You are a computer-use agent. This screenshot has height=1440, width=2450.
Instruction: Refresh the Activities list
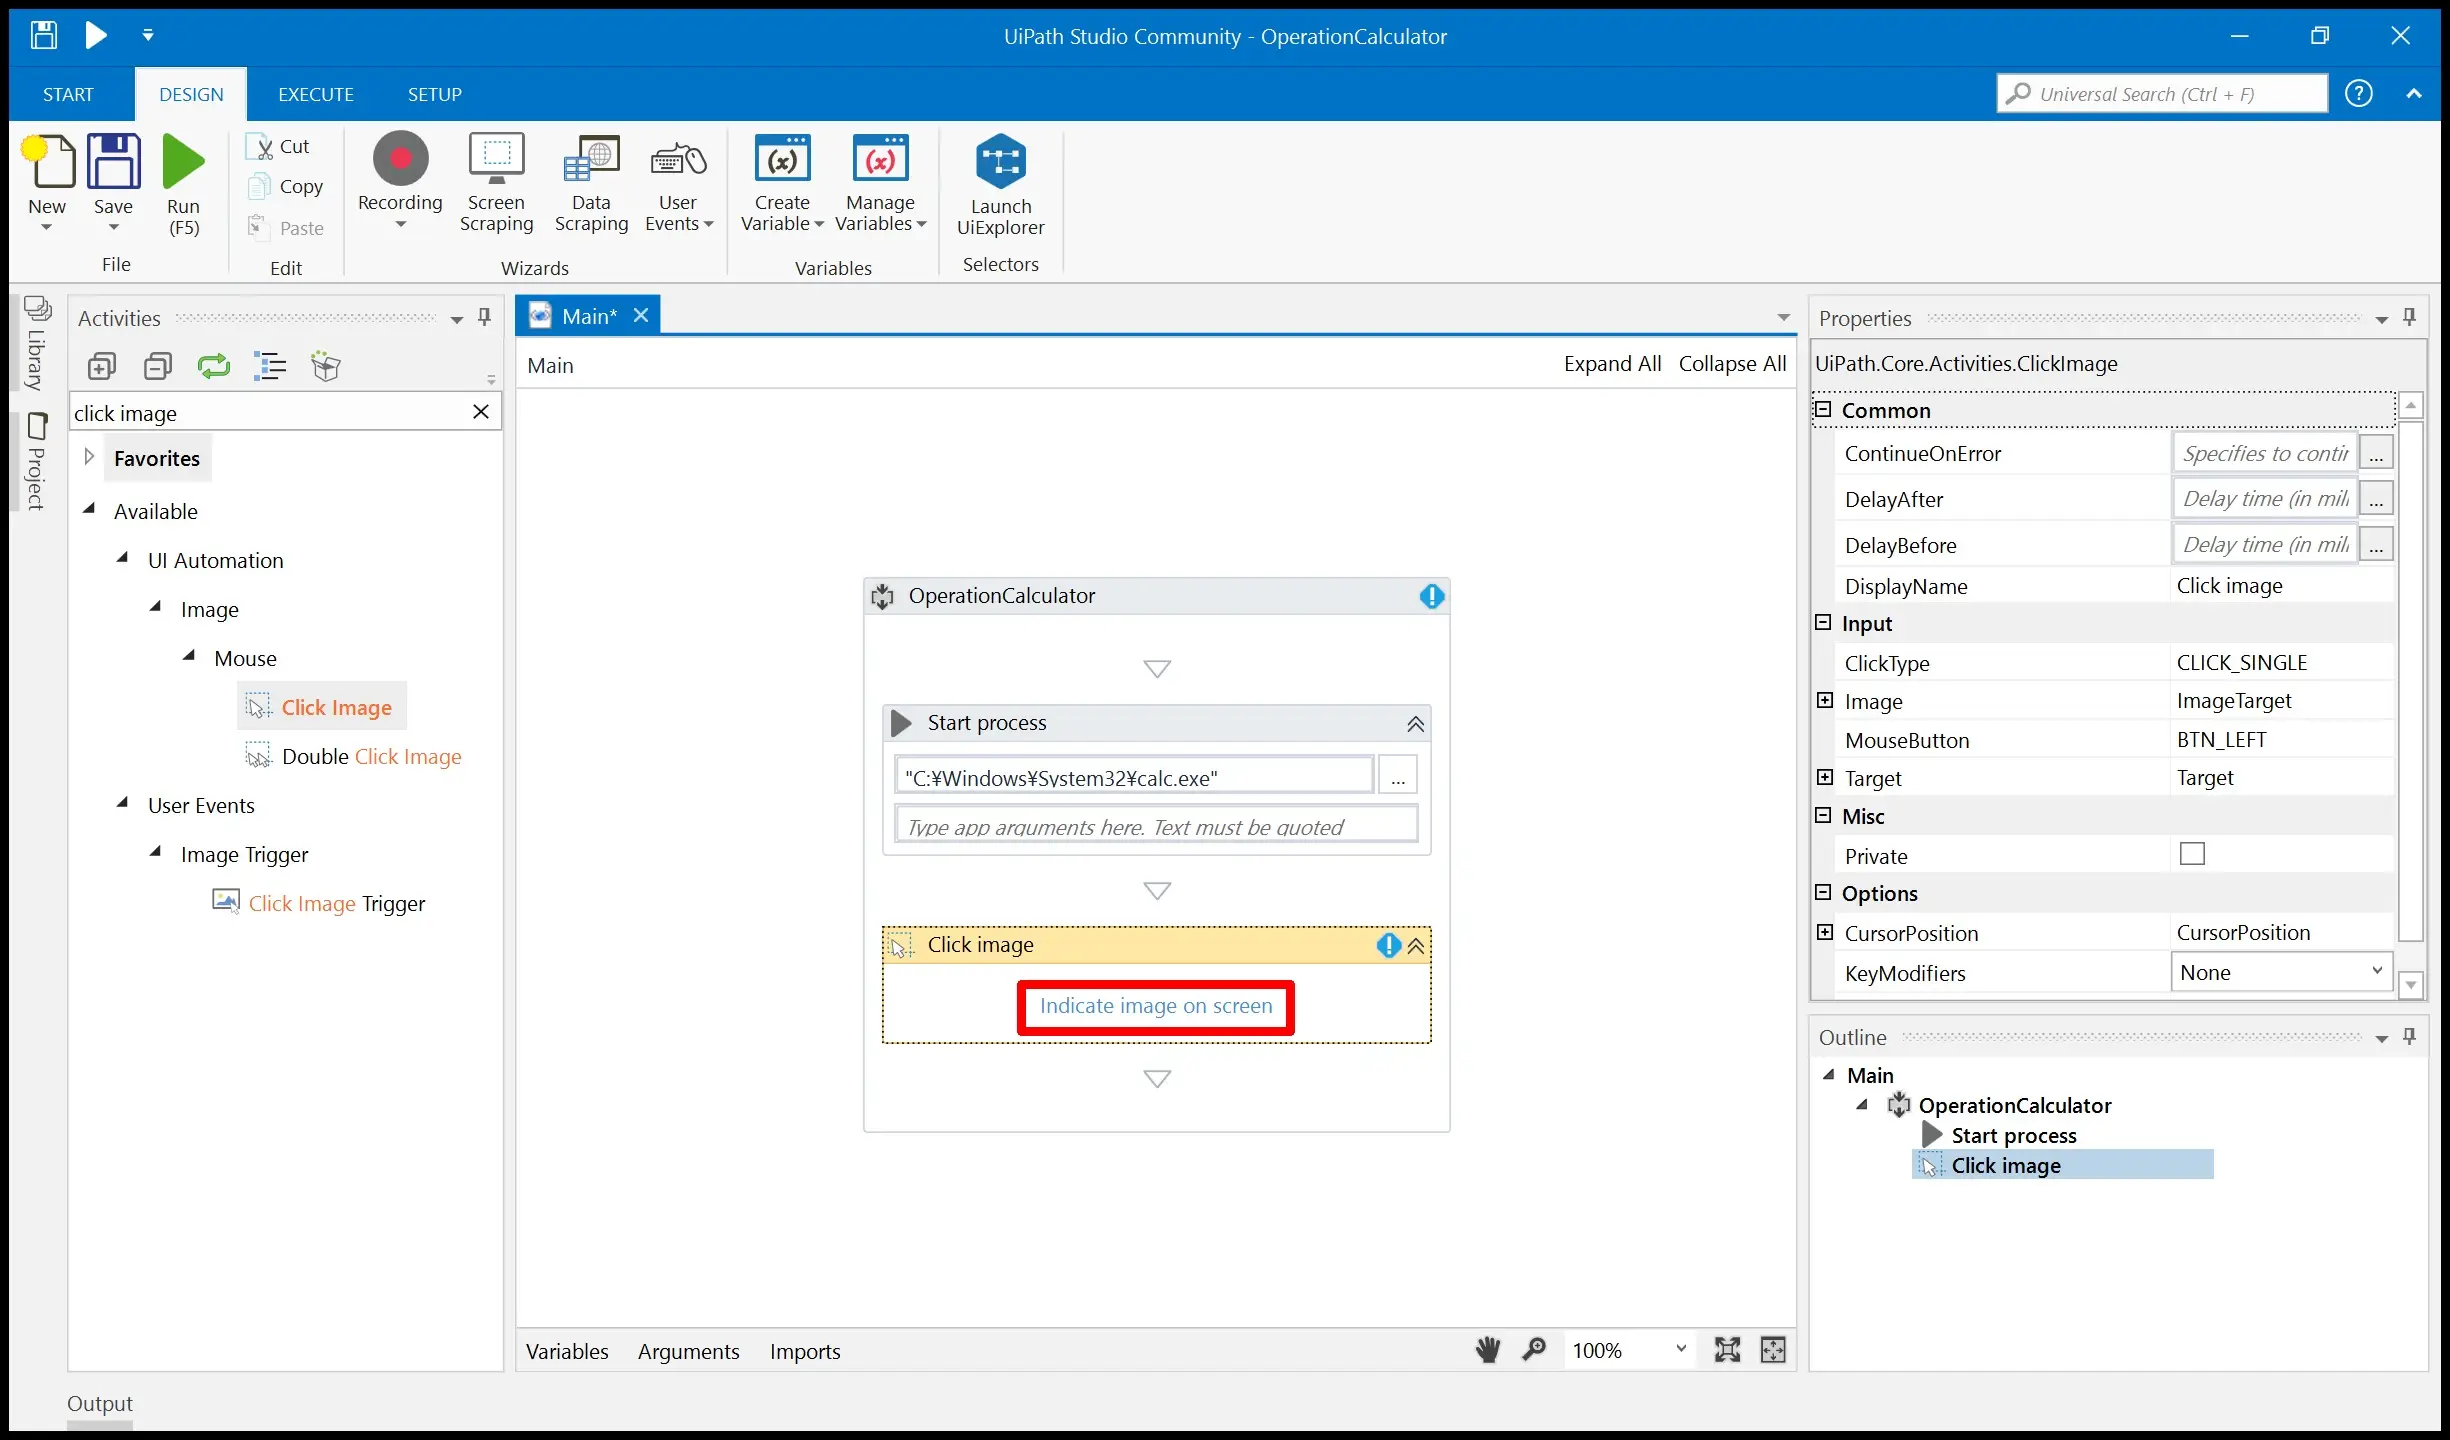tap(214, 366)
